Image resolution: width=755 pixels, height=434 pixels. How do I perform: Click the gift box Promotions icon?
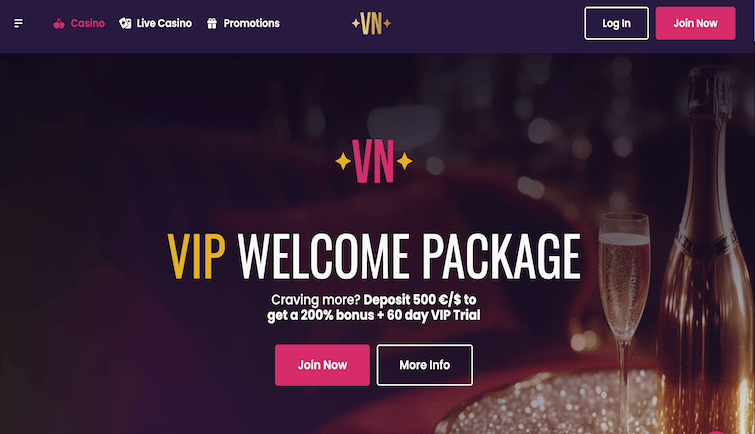coord(212,23)
